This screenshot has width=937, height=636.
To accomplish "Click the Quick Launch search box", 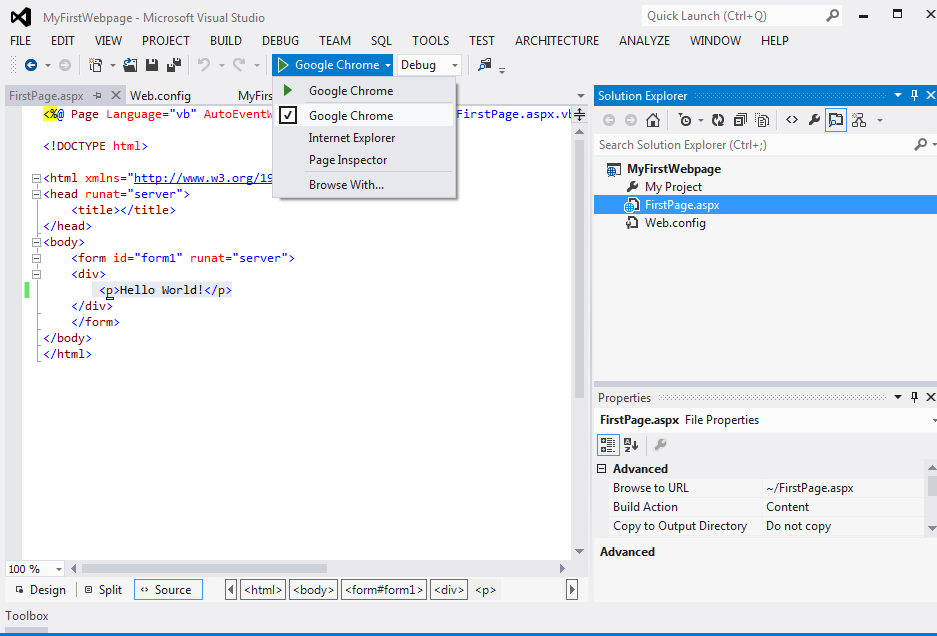I will point(742,16).
